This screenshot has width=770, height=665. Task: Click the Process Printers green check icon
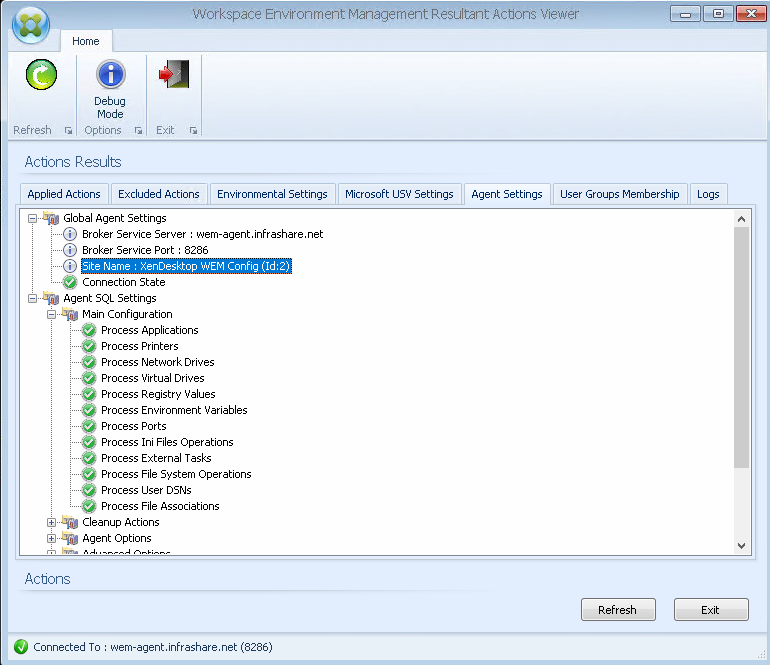coord(89,346)
